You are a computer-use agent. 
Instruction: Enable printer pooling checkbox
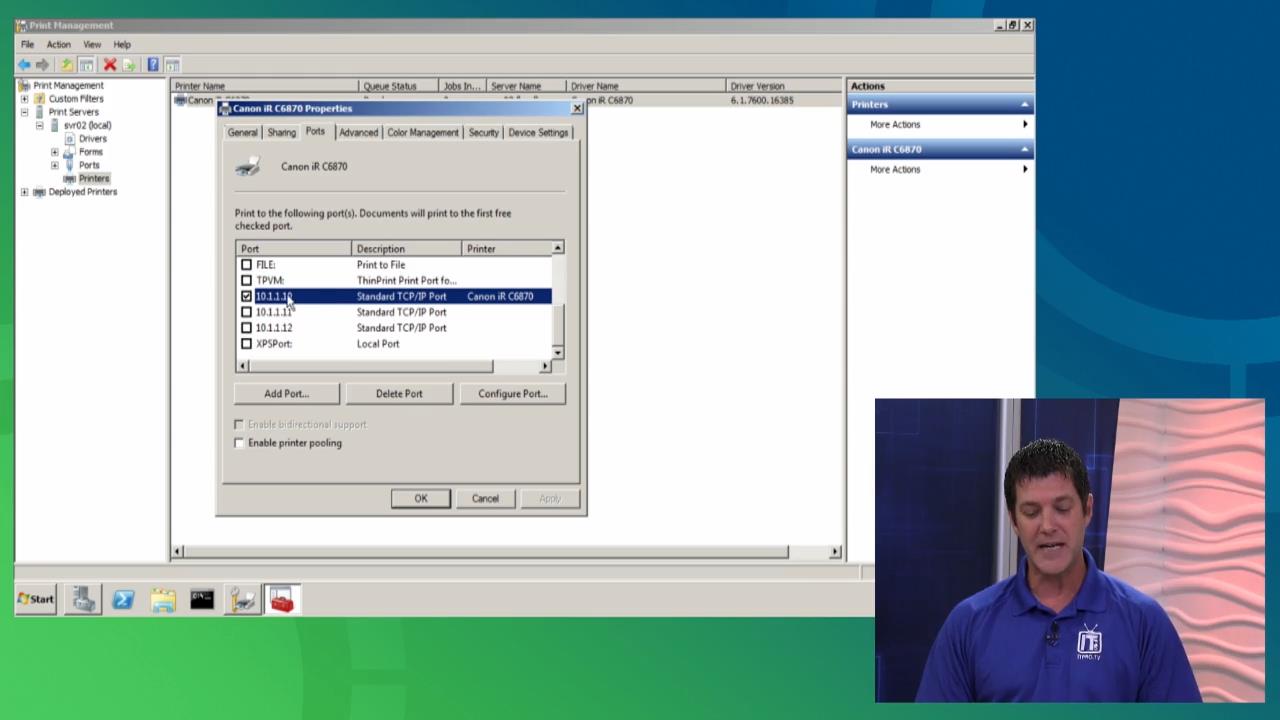pyautogui.click(x=239, y=443)
